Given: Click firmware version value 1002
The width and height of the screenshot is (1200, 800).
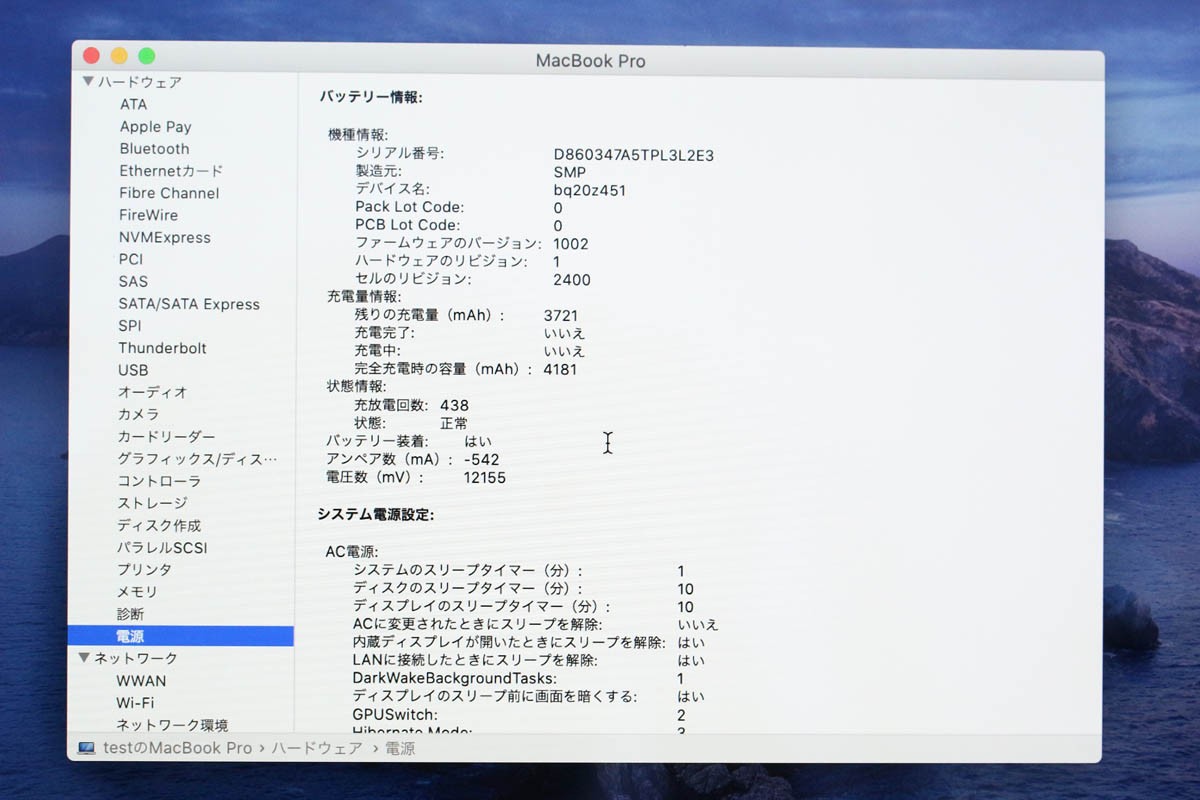Looking at the screenshot, I should 571,244.
